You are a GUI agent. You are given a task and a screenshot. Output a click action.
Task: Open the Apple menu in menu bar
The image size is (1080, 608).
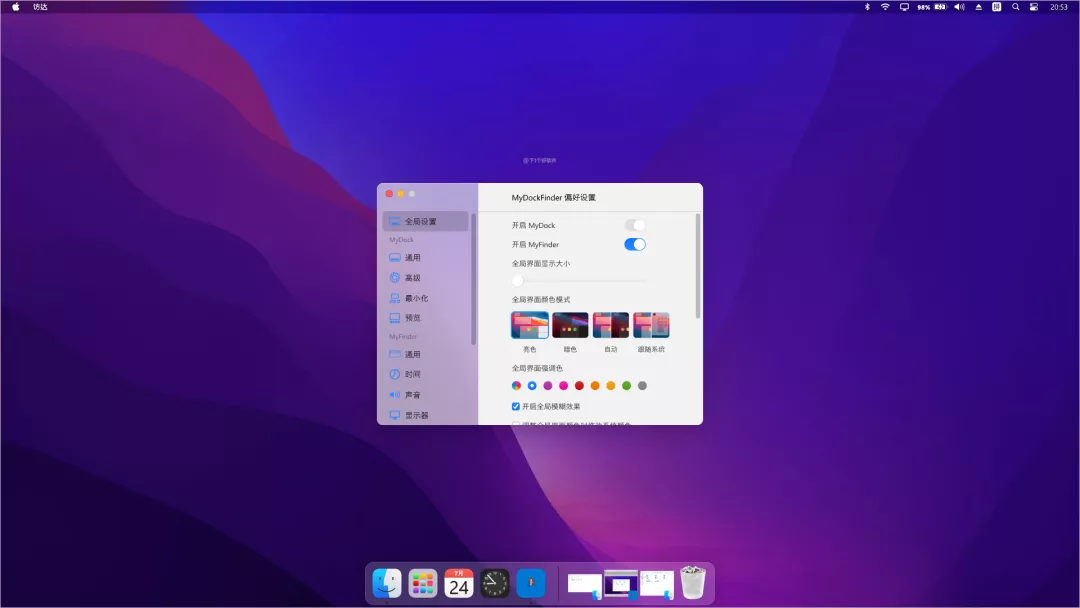14,7
